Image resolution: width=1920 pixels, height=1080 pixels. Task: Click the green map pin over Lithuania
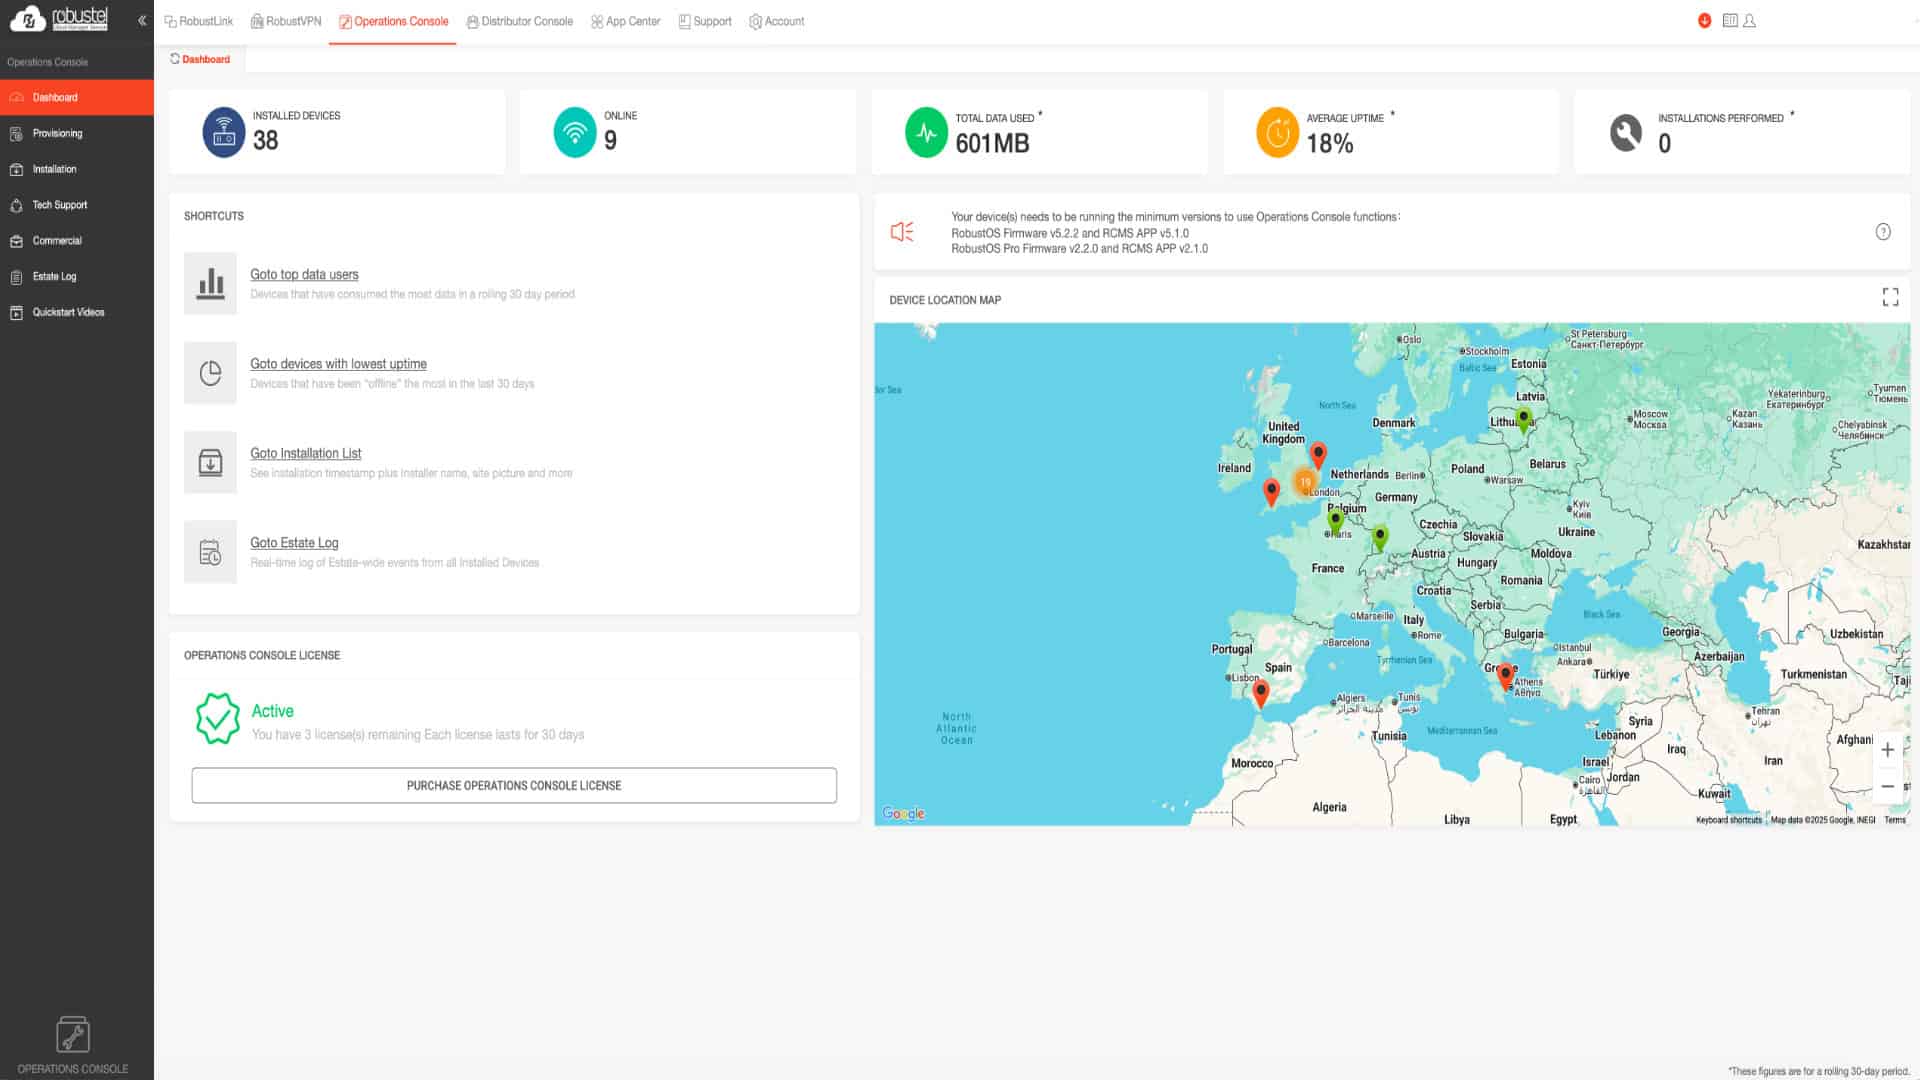1523,418
